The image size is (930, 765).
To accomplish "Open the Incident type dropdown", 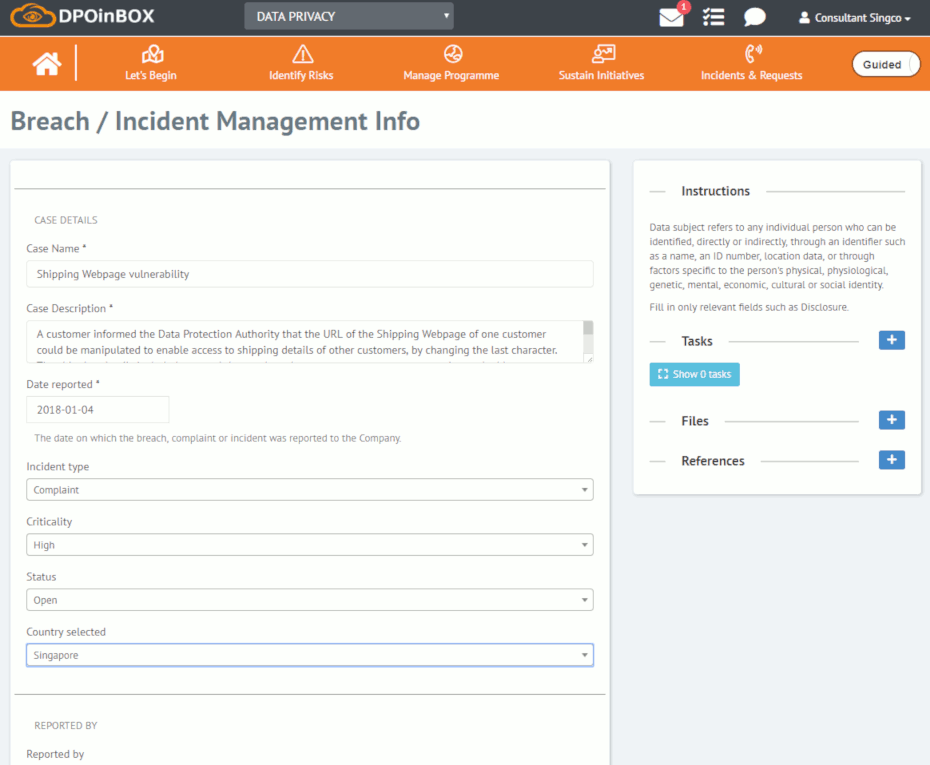I will [309, 490].
